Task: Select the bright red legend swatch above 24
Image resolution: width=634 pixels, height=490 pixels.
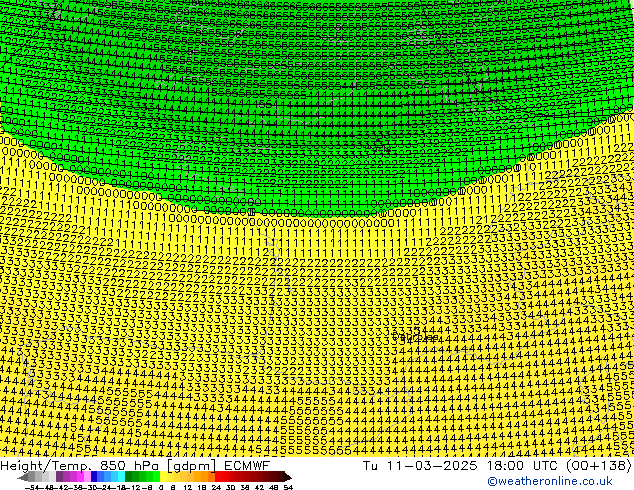Action: click(x=218, y=476)
